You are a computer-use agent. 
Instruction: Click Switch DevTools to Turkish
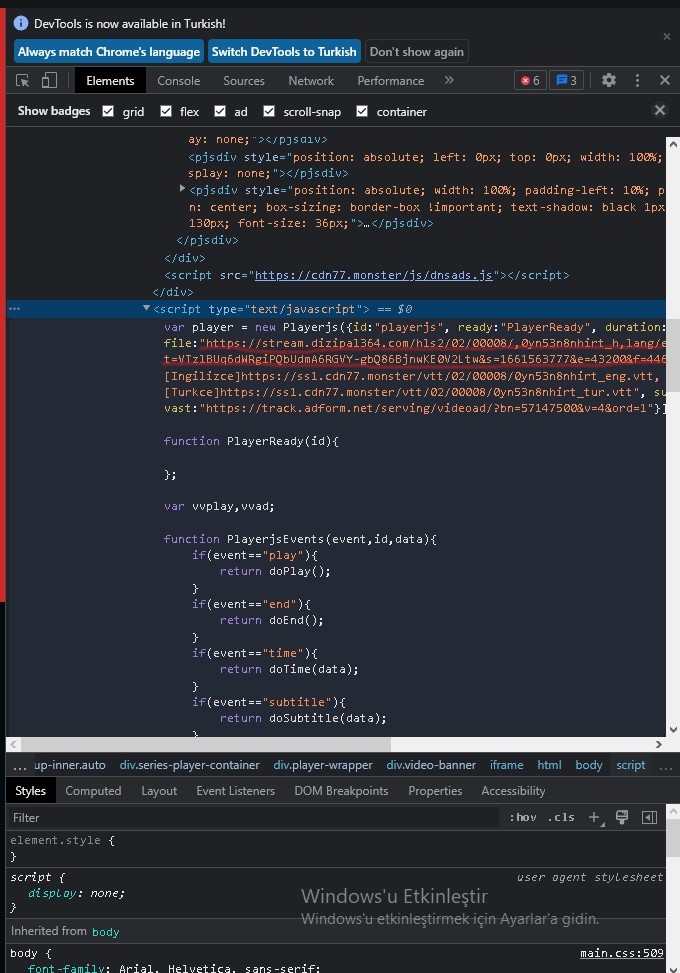[284, 52]
